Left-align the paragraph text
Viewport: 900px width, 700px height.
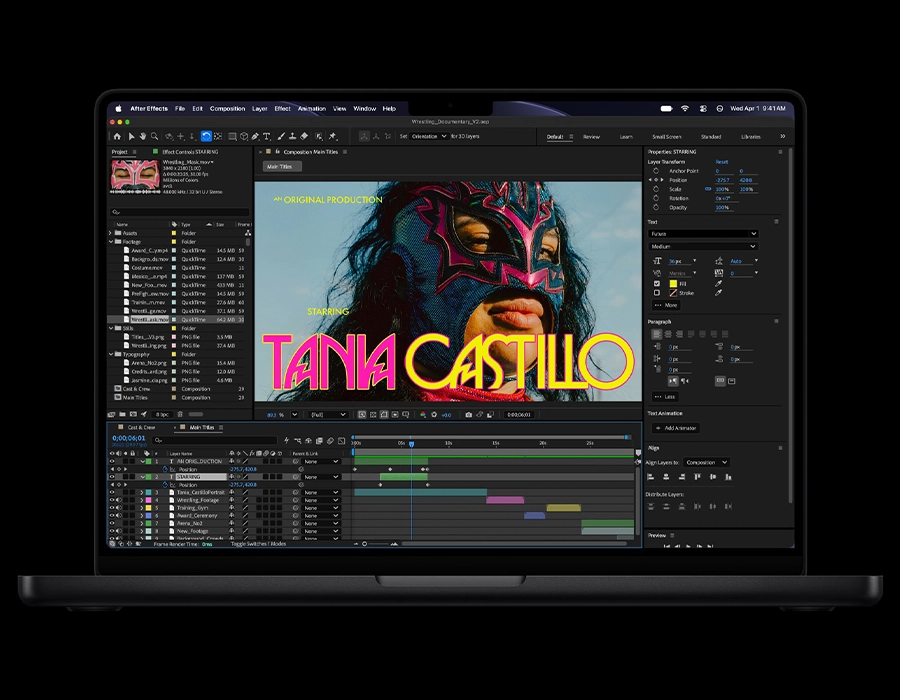(657, 334)
